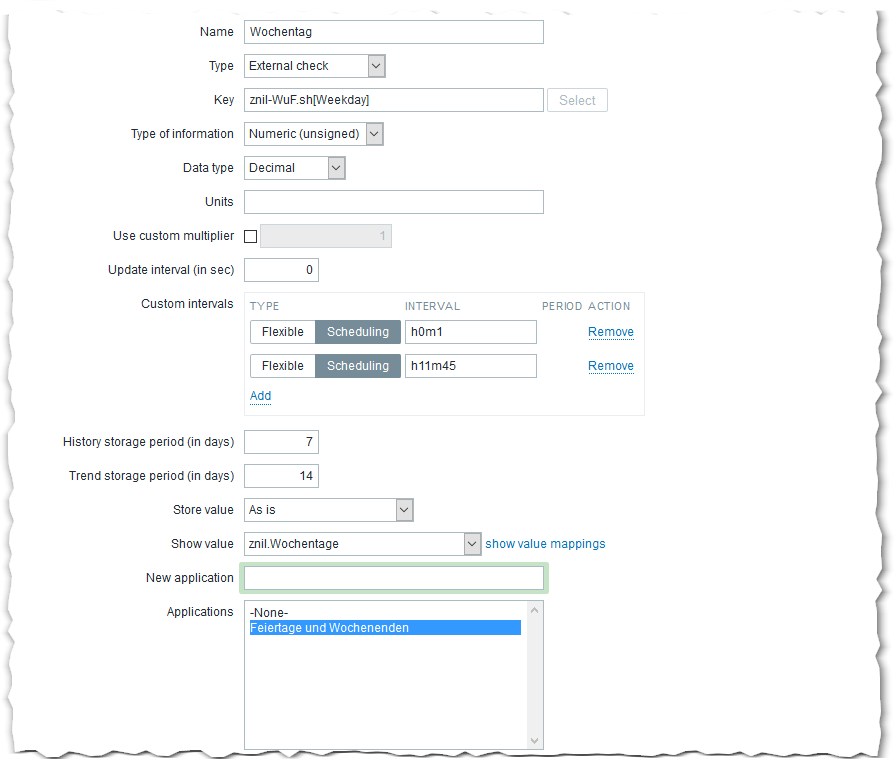
Task: Select Scheduling for the h11m45 interval
Action: (358, 366)
